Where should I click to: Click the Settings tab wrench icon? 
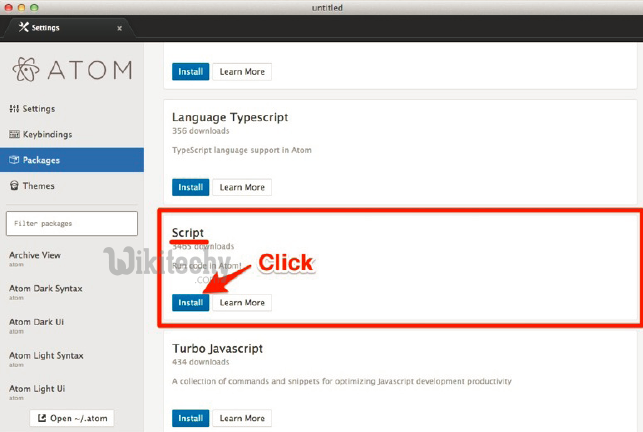[23, 27]
